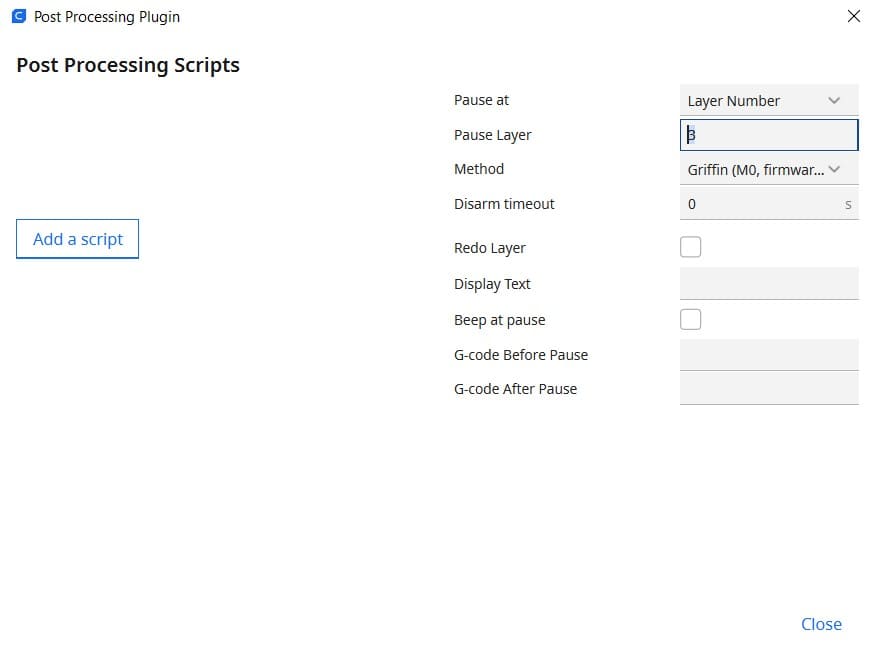This screenshot has height=655, width=872.
Task: Toggle the Beep at pause checkbox
Action: pyautogui.click(x=690, y=320)
